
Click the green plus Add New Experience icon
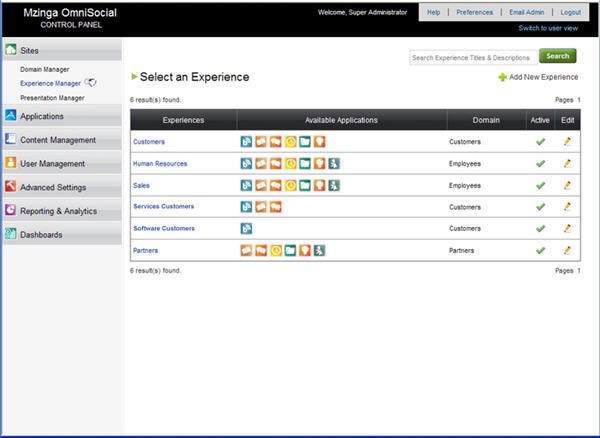coord(502,77)
